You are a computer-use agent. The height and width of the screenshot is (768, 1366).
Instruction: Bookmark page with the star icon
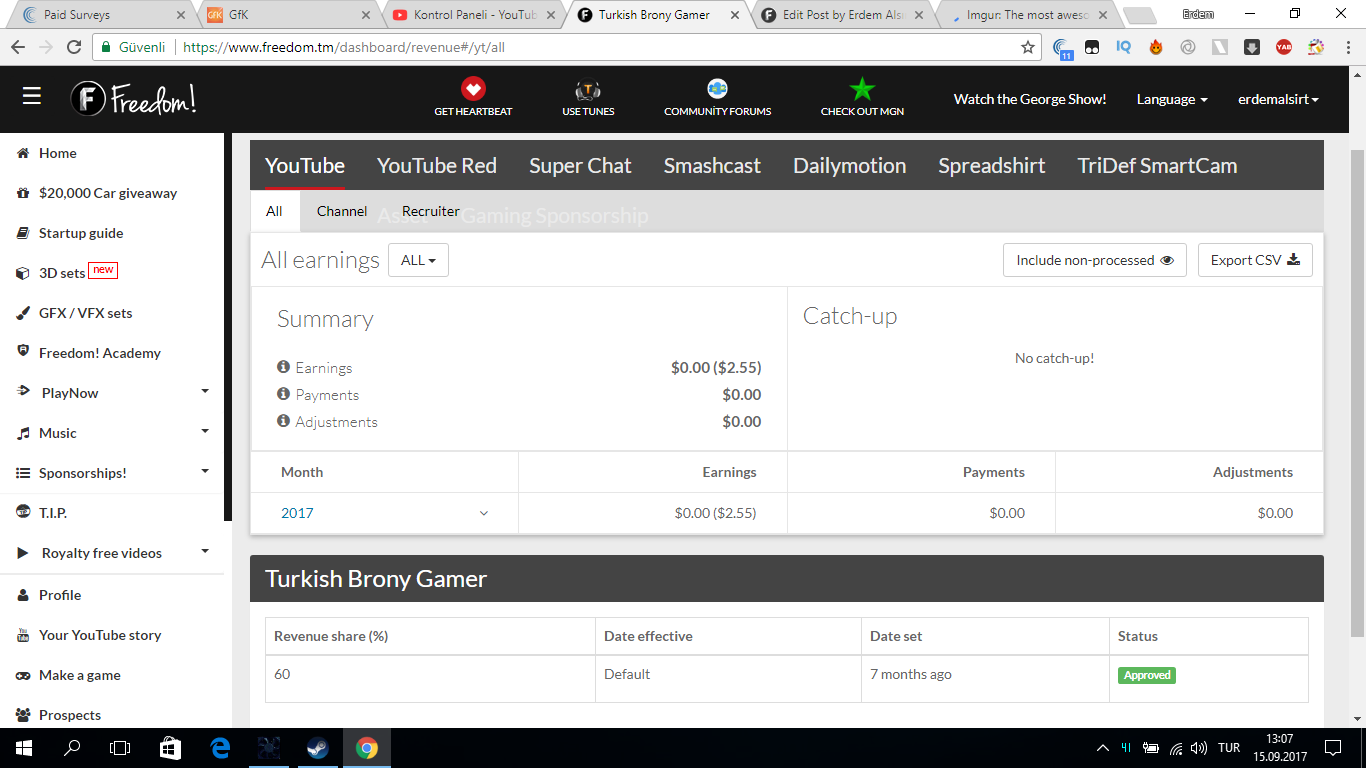tap(1028, 47)
